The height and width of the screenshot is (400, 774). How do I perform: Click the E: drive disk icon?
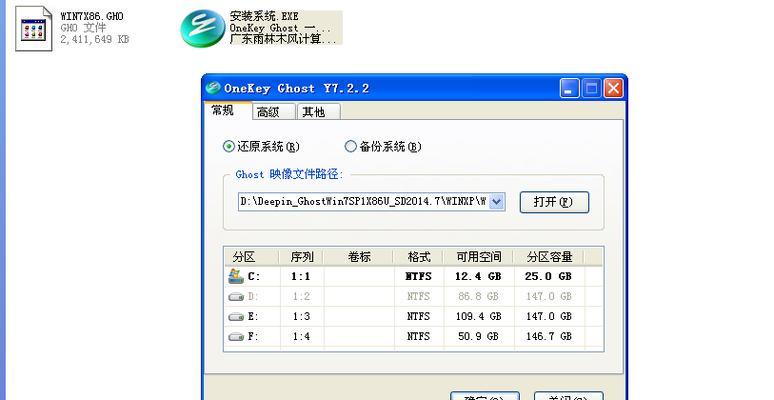(x=236, y=317)
